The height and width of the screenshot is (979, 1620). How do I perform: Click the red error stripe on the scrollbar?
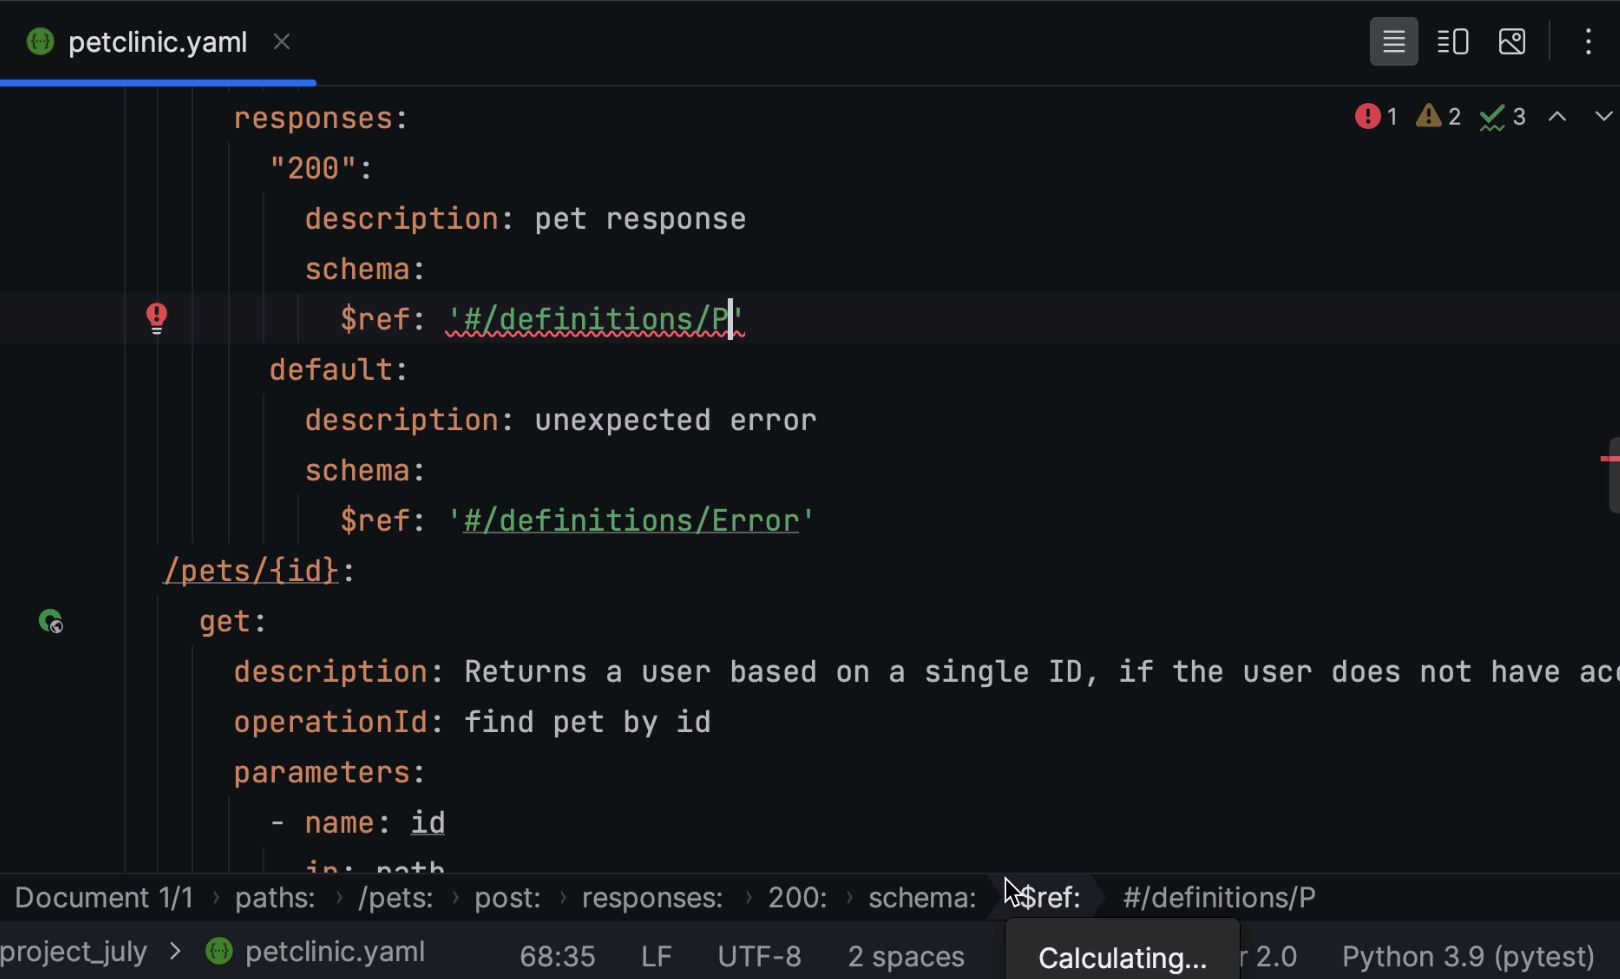1610,459
